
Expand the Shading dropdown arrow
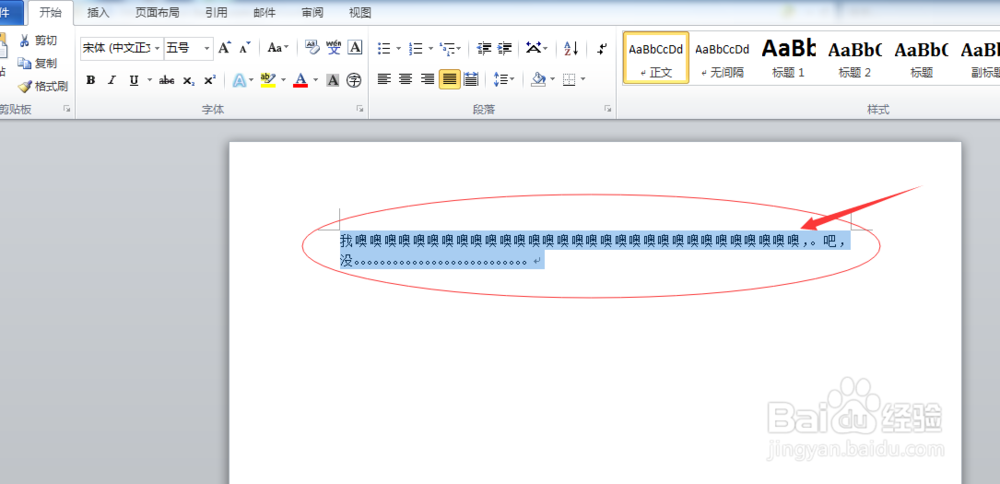click(x=552, y=80)
